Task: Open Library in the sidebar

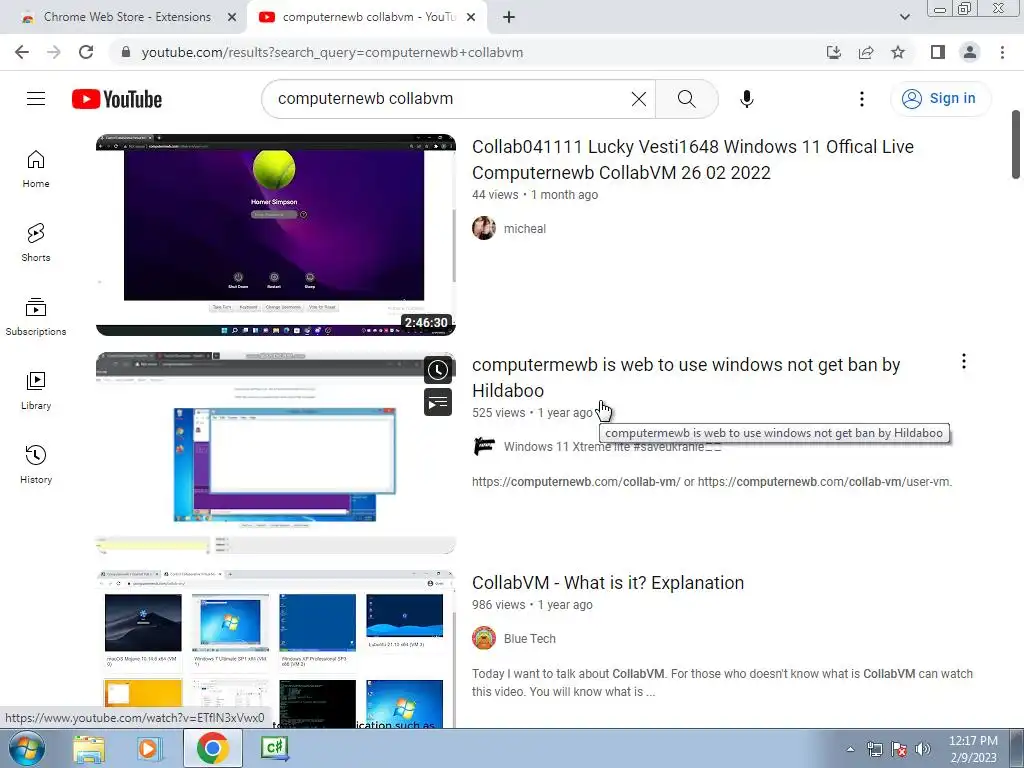Action: tap(36, 390)
